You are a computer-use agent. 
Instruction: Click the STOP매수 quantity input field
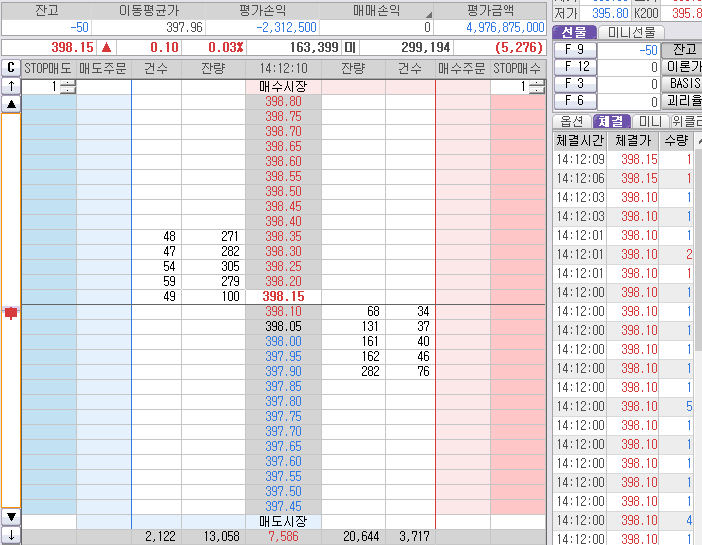pyautogui.click(x=510, y=86)
